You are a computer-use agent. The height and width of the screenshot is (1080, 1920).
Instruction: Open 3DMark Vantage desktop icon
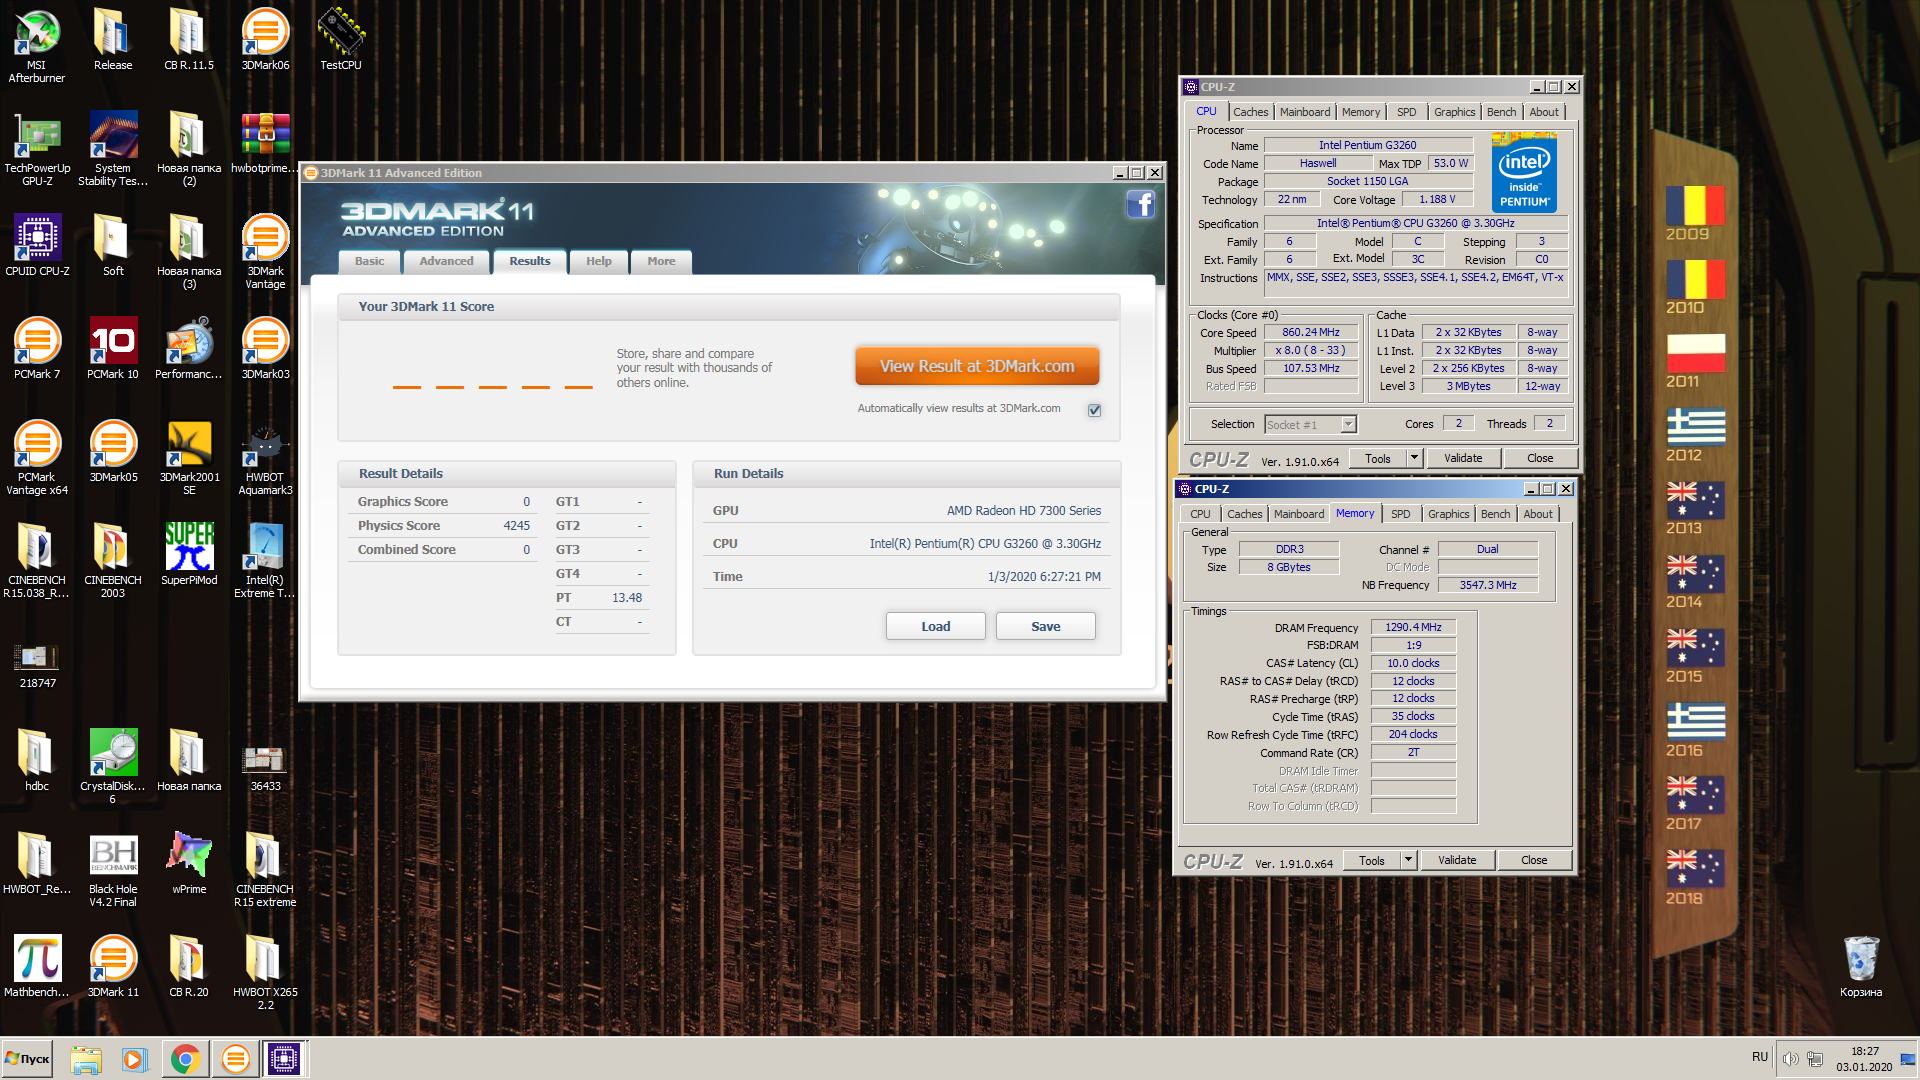pyautogui.click(x=265, y=251)
